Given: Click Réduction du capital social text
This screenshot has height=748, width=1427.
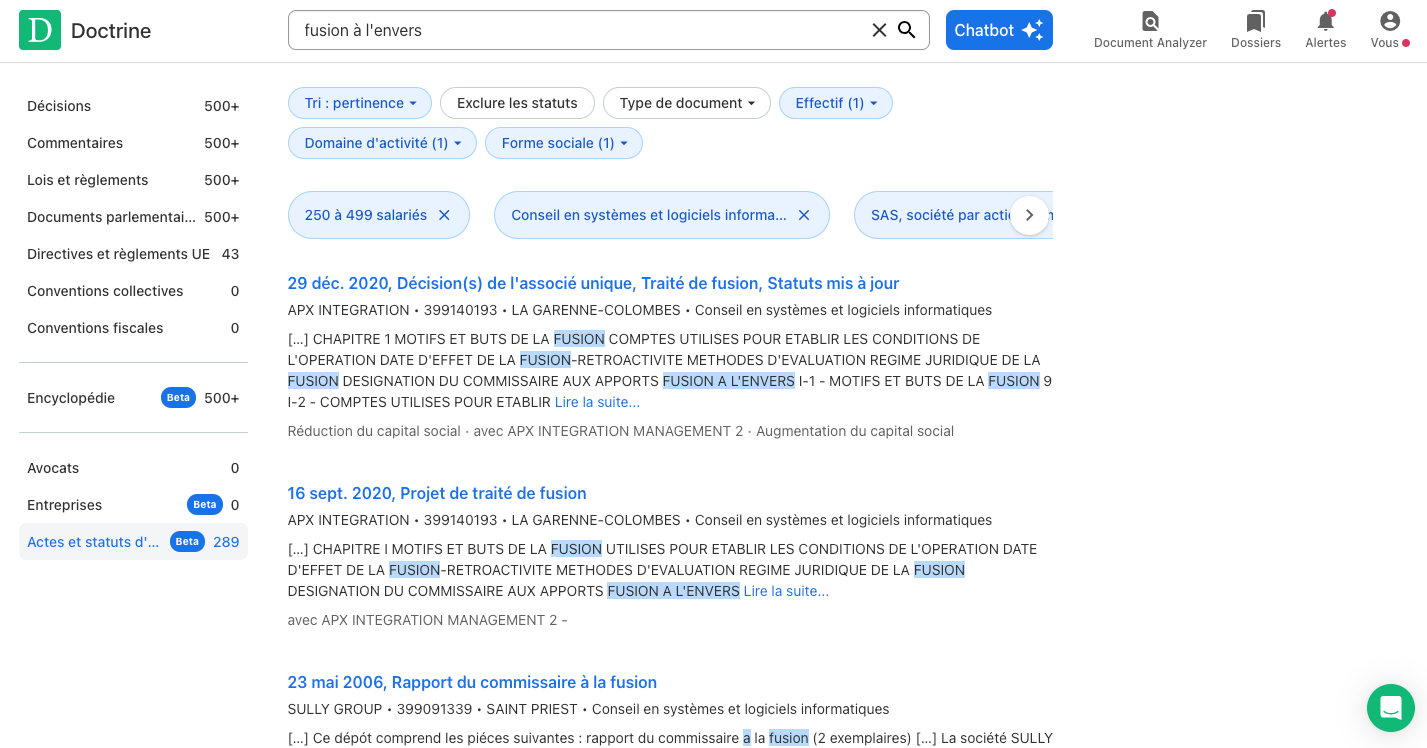Looking at the screenshot, I should click(x=374, y=431).
